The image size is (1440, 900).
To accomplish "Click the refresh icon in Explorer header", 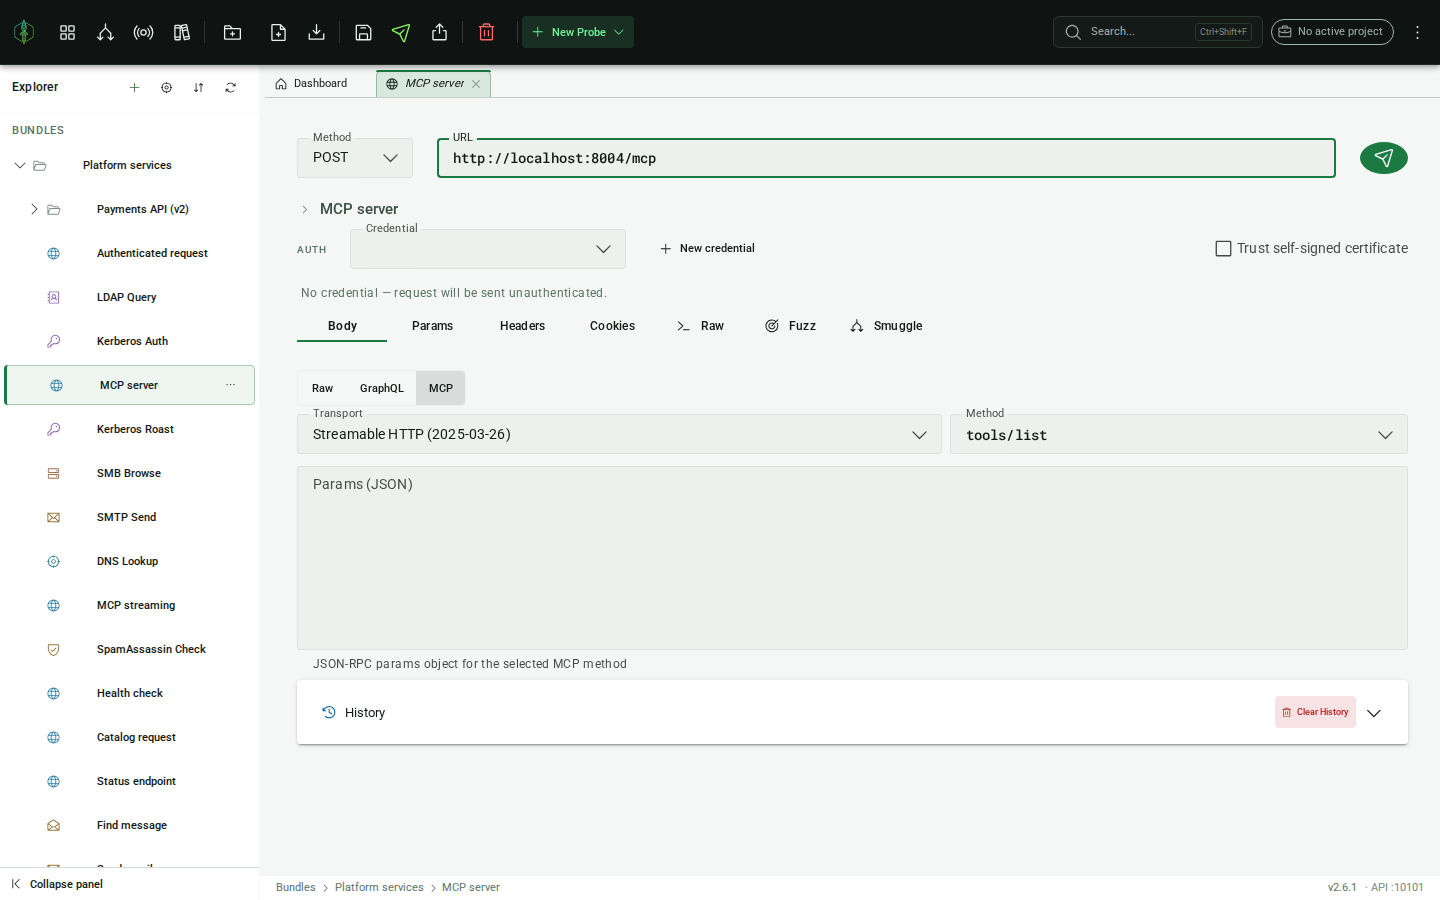I will click(230, 87).
